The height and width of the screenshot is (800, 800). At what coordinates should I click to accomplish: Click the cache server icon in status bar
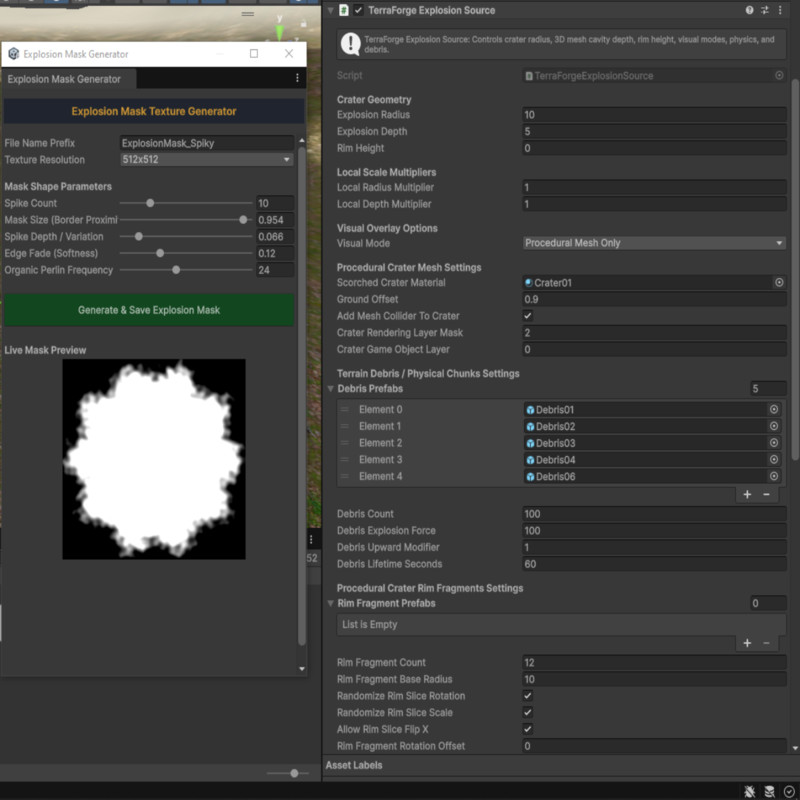[769, 791]
